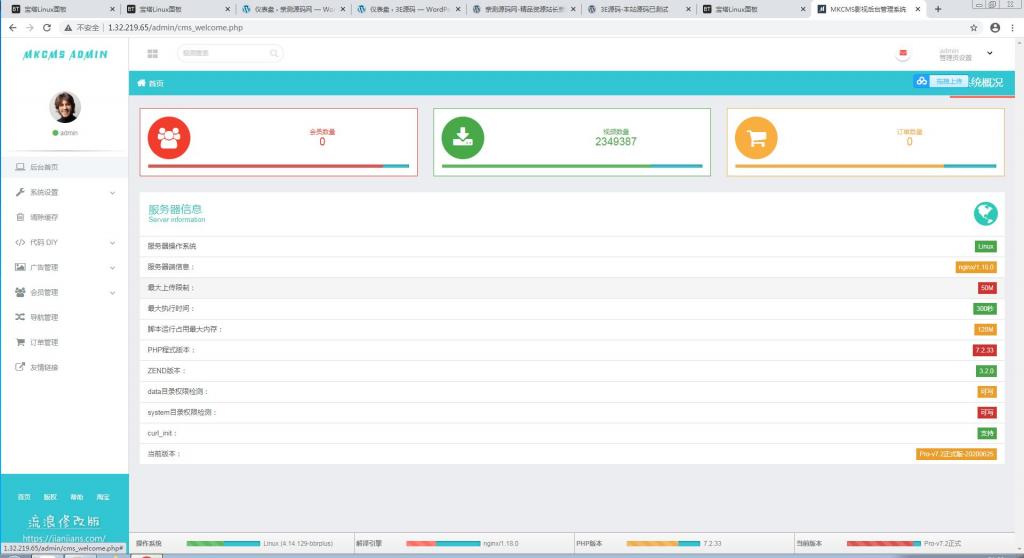The height and width of the screenshot is (558, 1024).
Task: Click the orange shopping cart icon
Action: click(x=756, y=138)
